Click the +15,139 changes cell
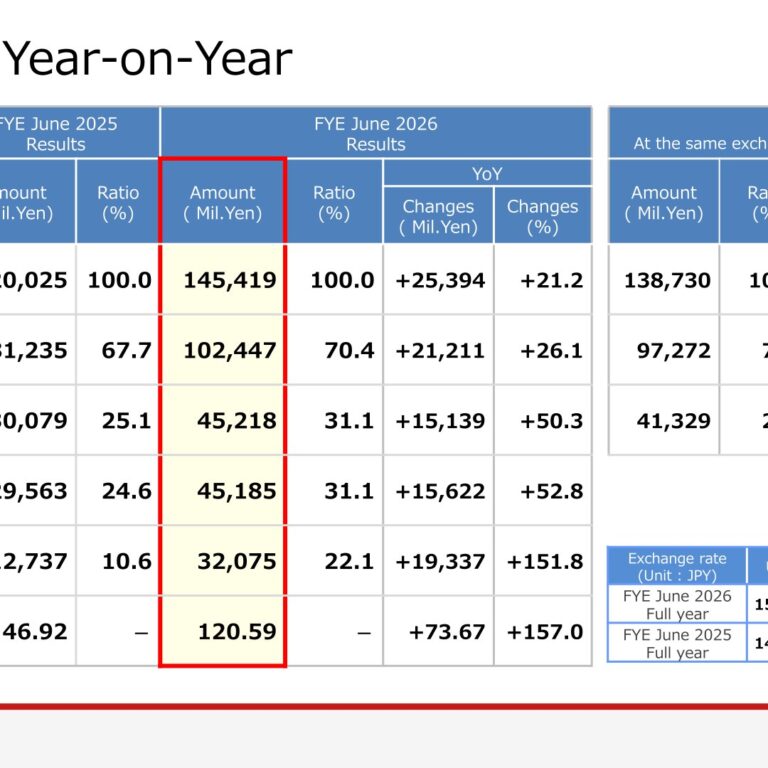Image resolution: width=768 pixels, height=768 pixels. [x=438, y=420]
